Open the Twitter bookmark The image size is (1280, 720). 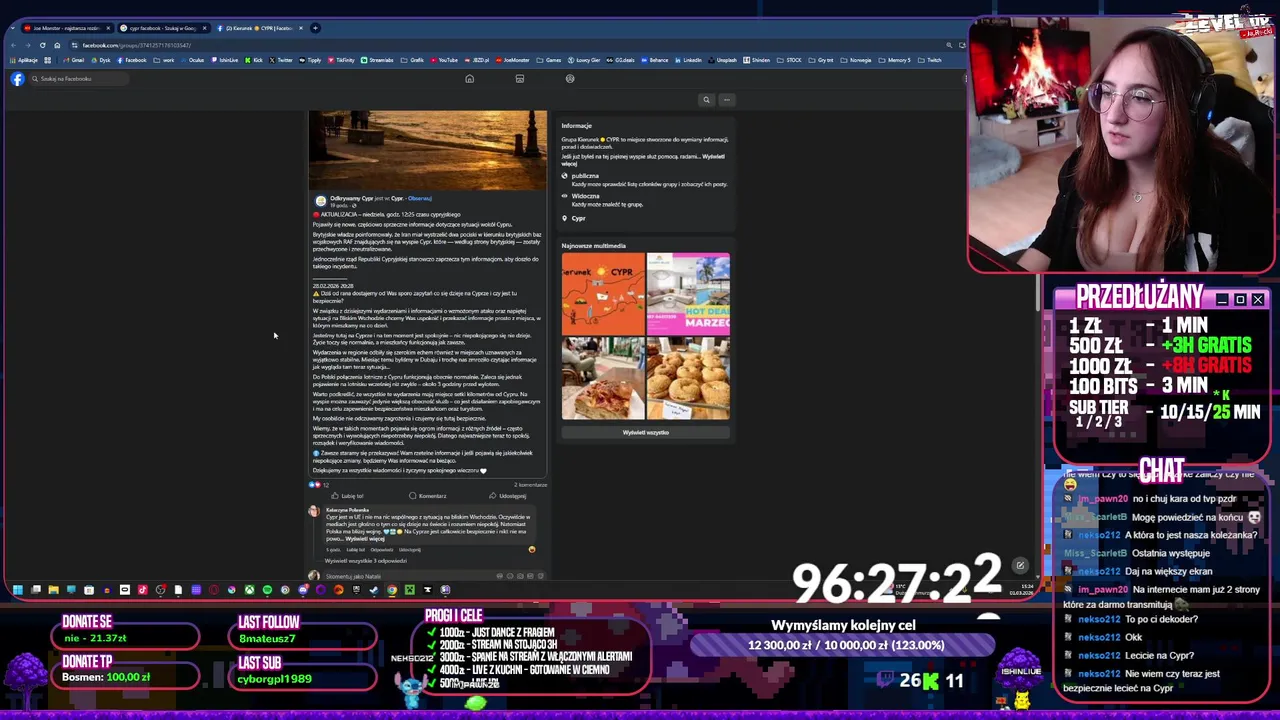281,60
